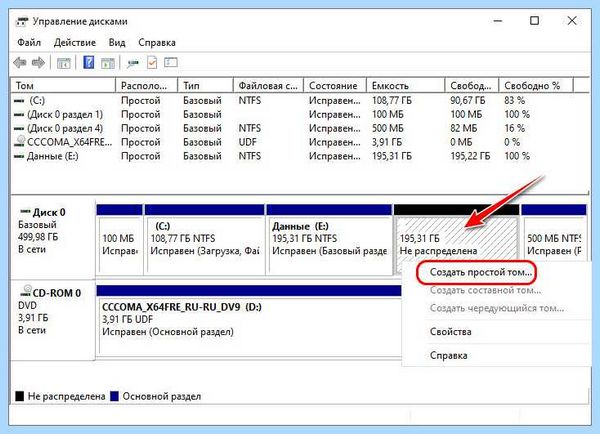Click the 83 % free percentage cell

[515, 101]
